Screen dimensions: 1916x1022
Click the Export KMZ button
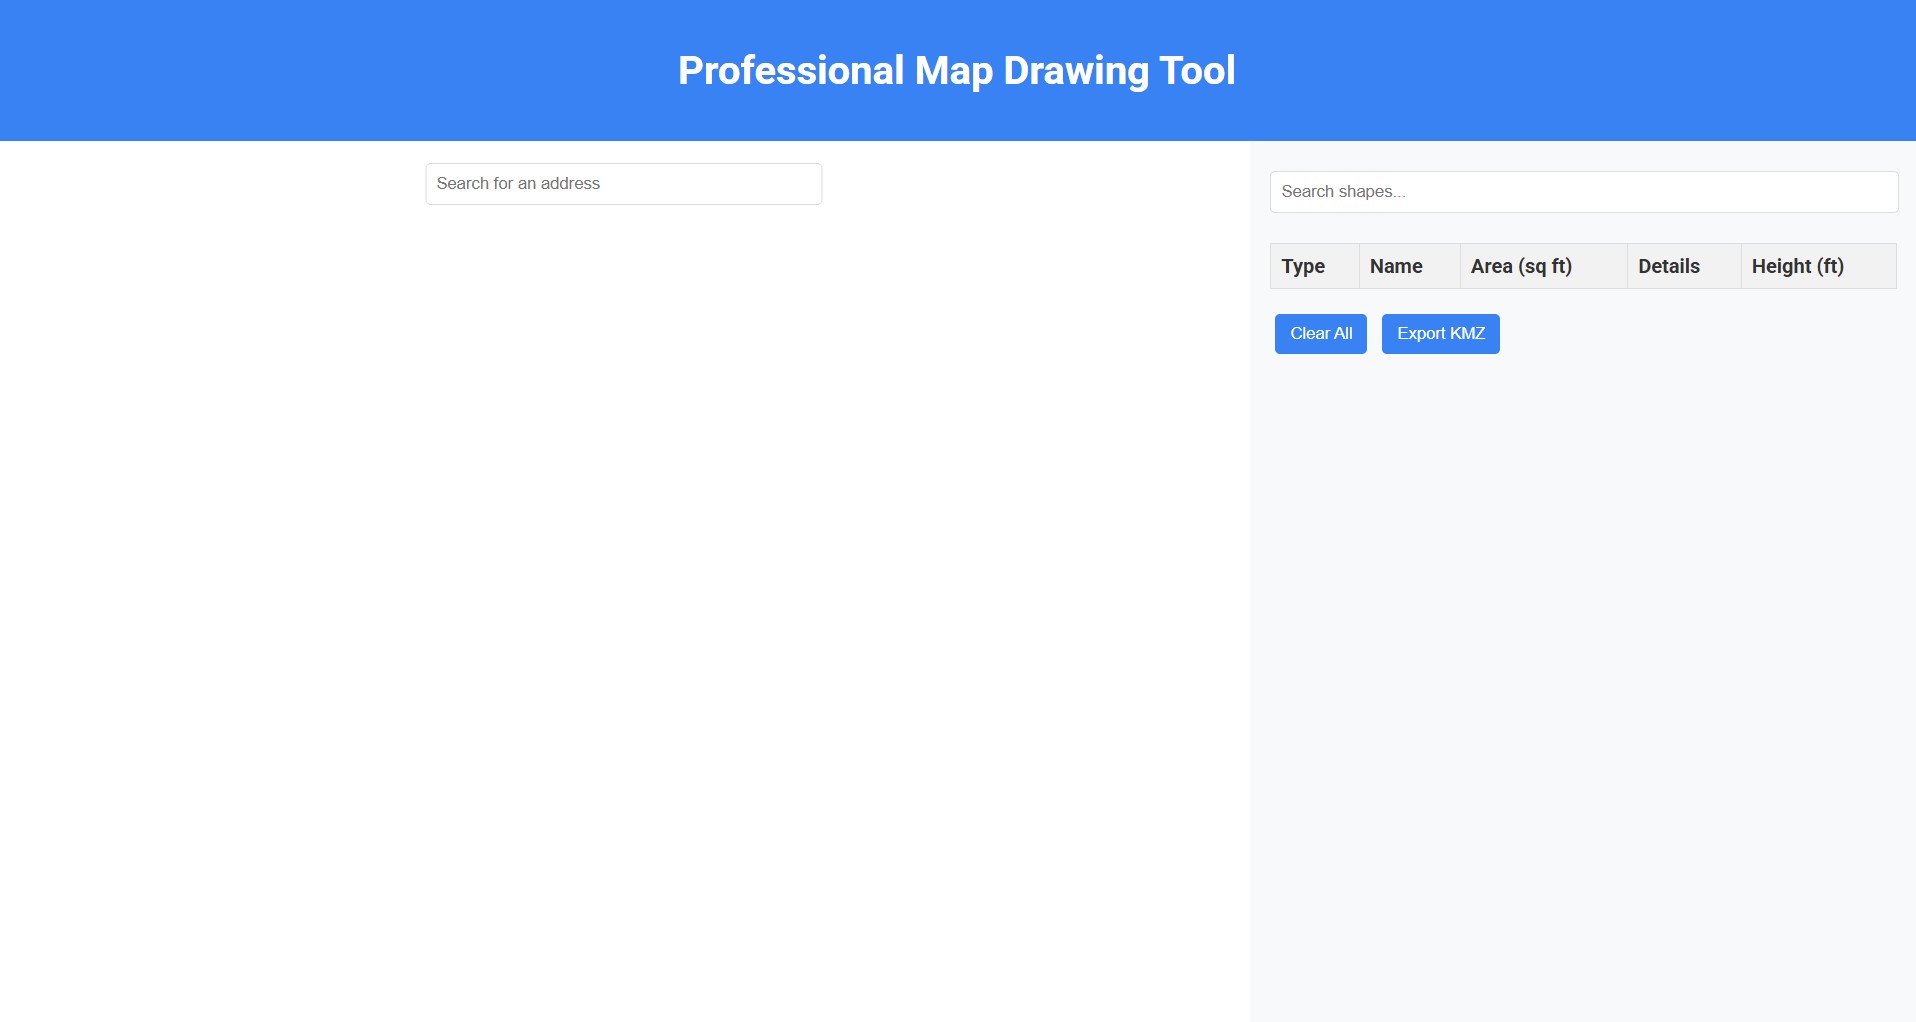1440,334
